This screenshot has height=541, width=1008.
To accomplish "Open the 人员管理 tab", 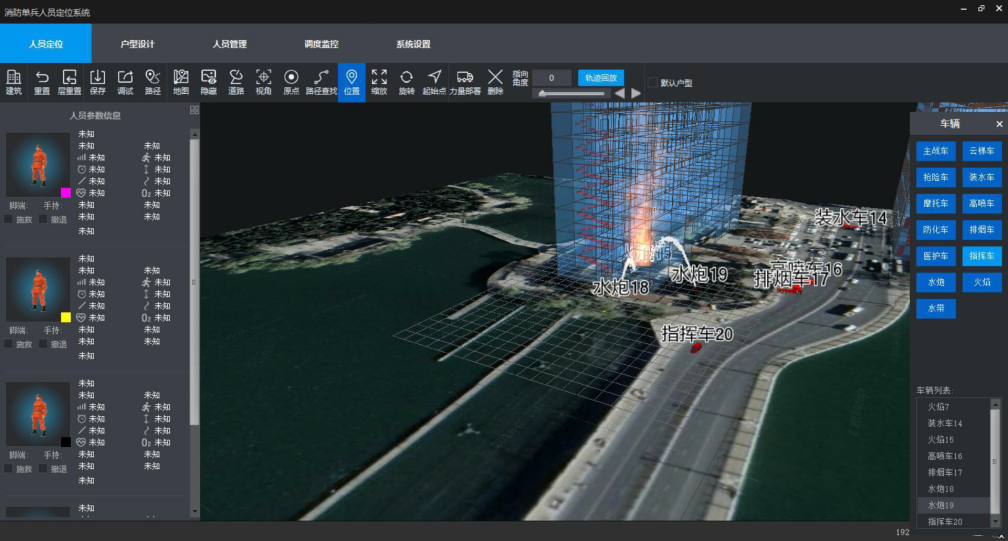I will click(230, 44).
